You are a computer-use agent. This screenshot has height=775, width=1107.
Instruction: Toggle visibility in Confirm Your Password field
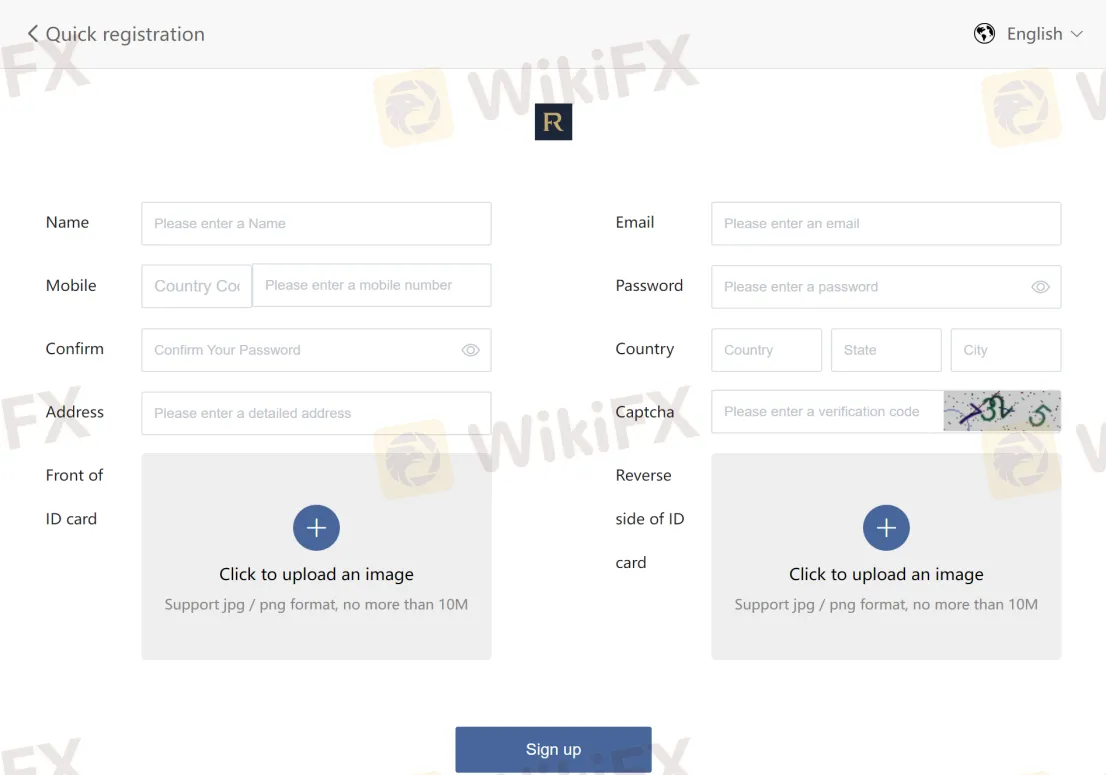470,350
